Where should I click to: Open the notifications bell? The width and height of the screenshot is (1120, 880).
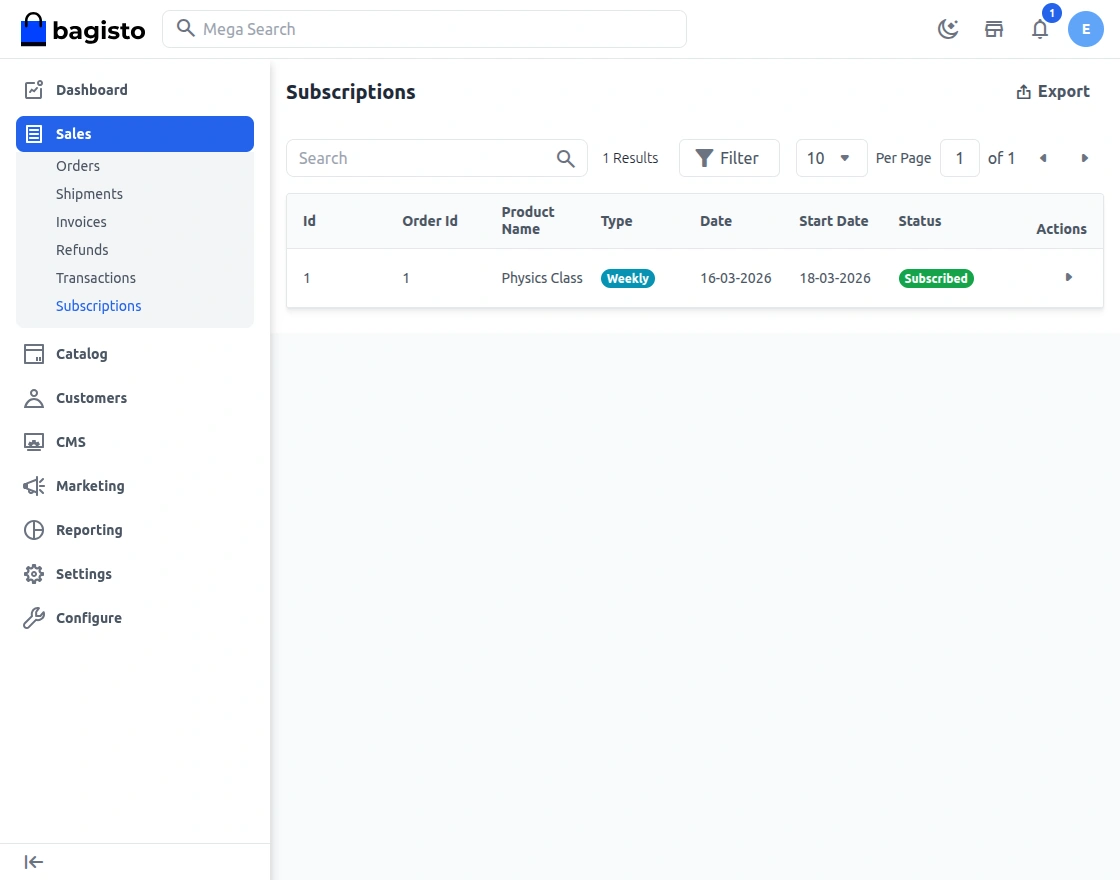tap(1040, 29)
